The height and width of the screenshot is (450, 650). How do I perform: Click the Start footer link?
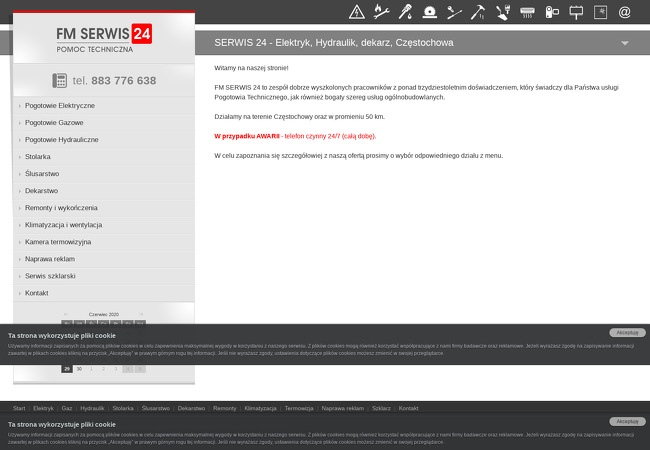19,408
